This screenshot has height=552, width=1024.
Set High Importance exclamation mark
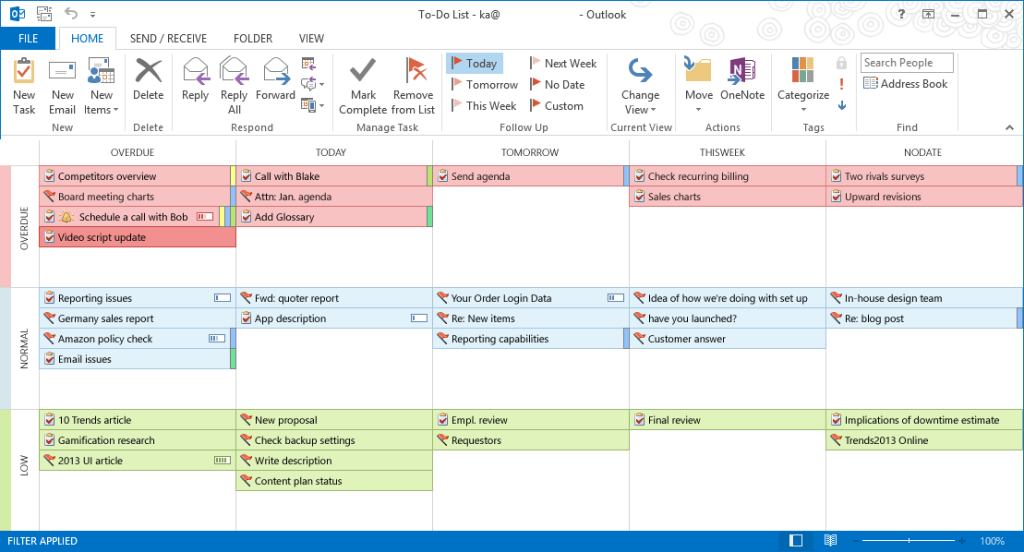pyautogui.click(x=842, y=84)
